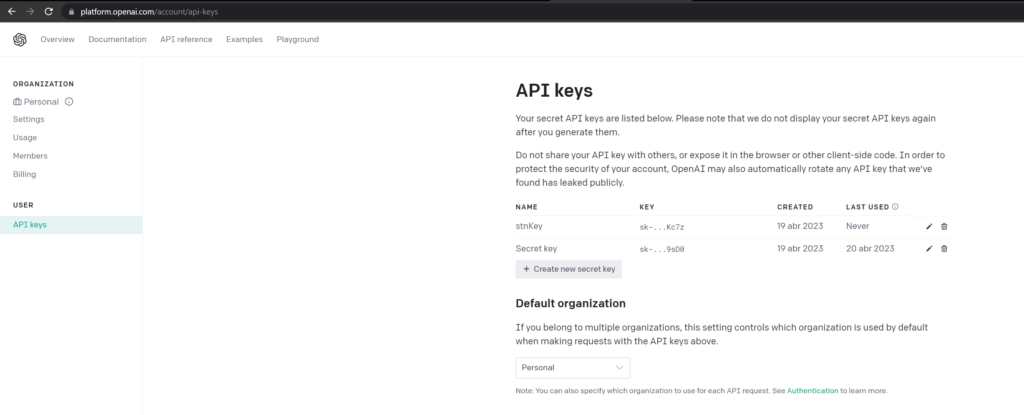Click the browser address bar URL
1024x415 pixels.
click(x=150, y=12)
